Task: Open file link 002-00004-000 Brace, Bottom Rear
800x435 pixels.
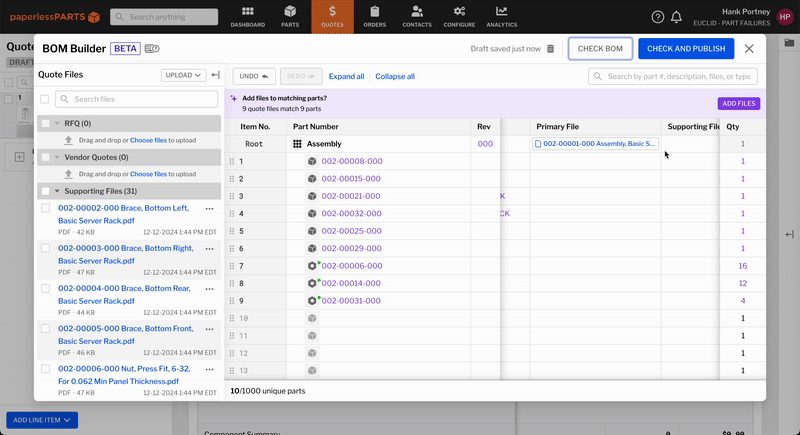Action: tap(124, 294)
